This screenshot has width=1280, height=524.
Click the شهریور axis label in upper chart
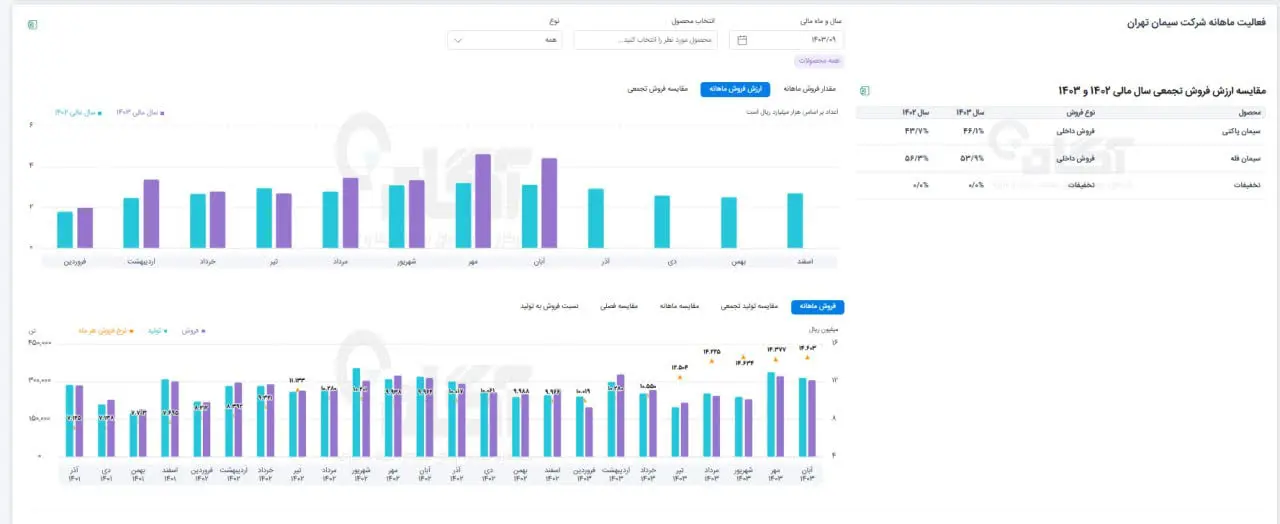click(x=407, y=261)
